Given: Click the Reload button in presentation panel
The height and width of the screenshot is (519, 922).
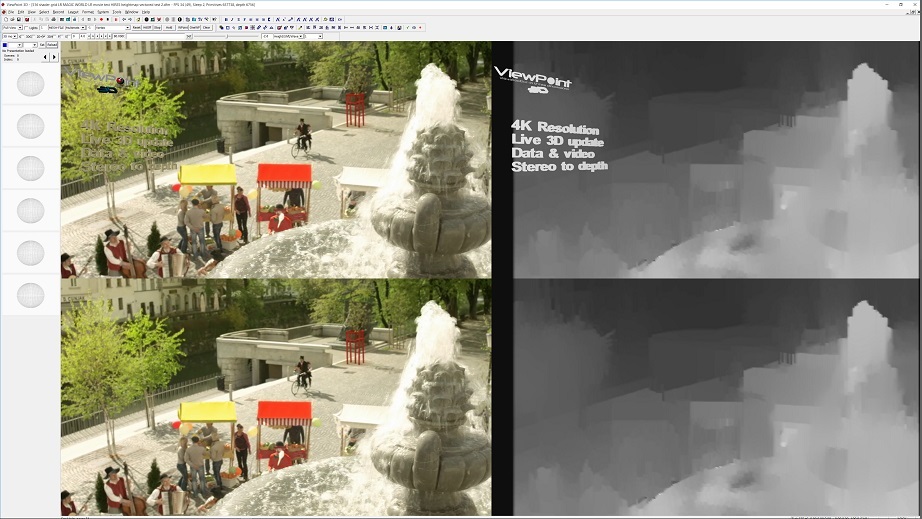Looking at the screenshot, I should pyautogui.click(x=52, y=45).
